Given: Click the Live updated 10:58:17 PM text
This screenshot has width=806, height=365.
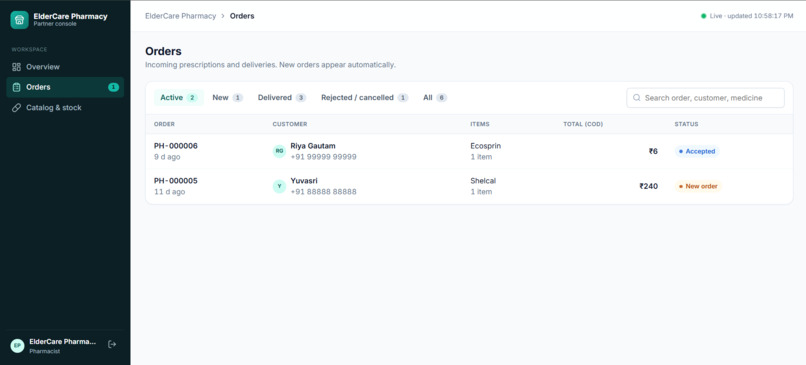Looking at the screenshot, I should (x=752, y=16).
